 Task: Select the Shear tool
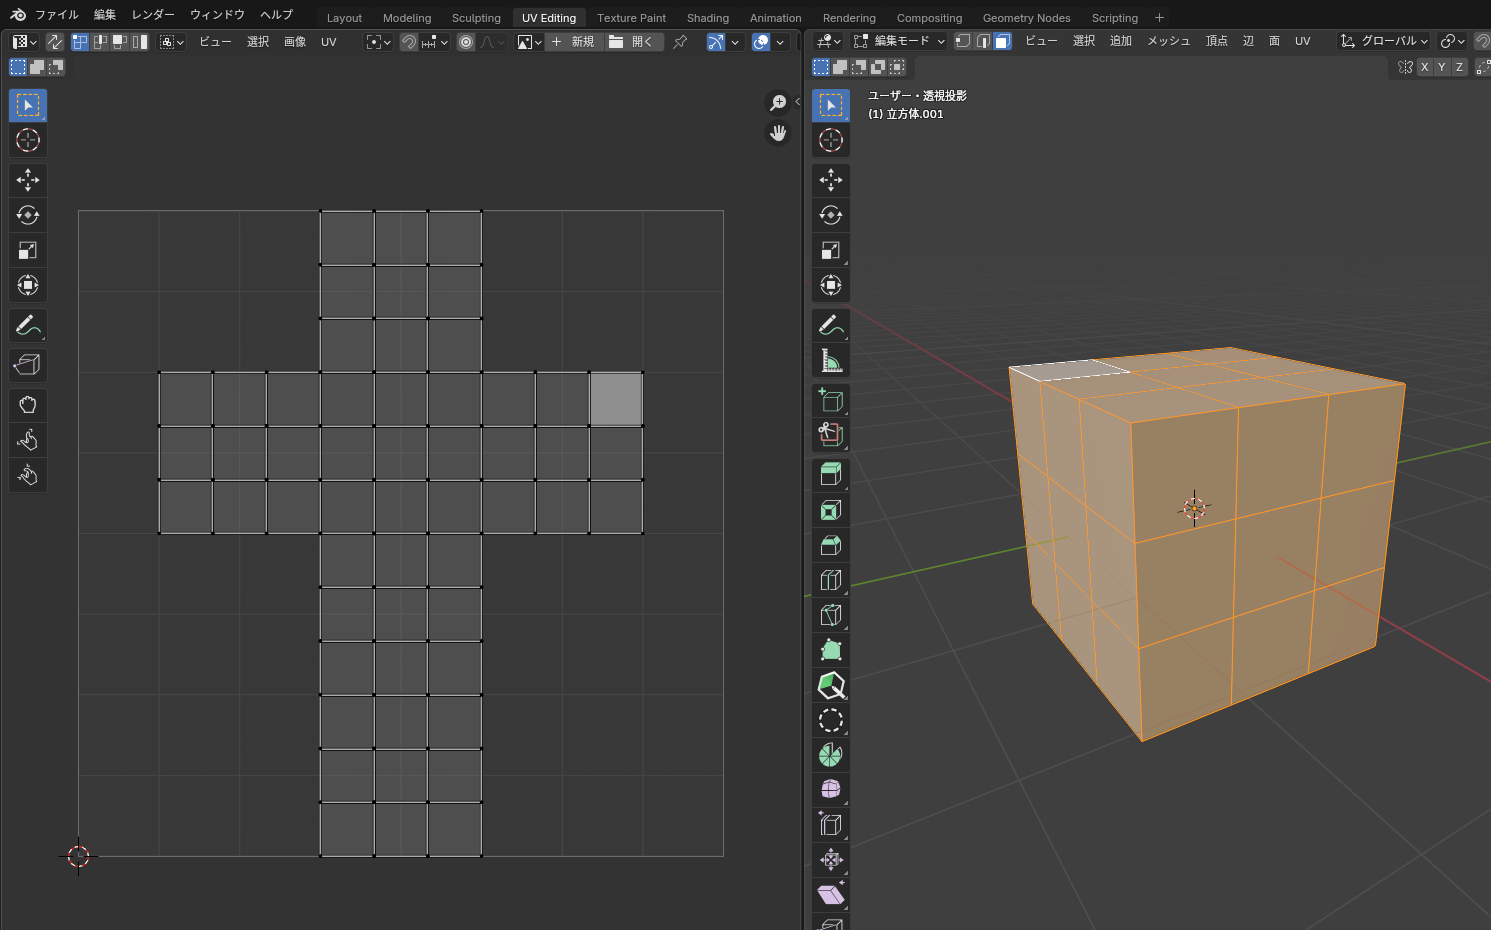tap(831, 894)
